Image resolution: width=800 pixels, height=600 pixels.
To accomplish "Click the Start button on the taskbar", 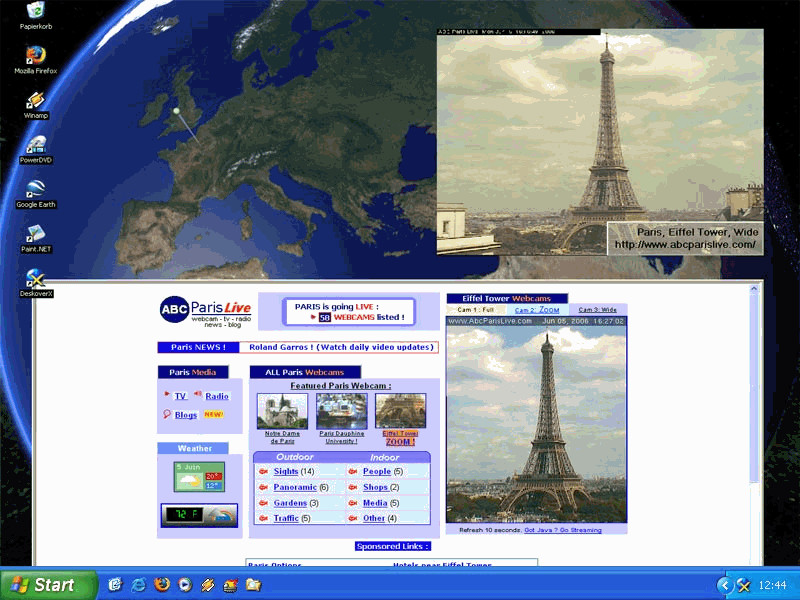I will coord(49,585).
